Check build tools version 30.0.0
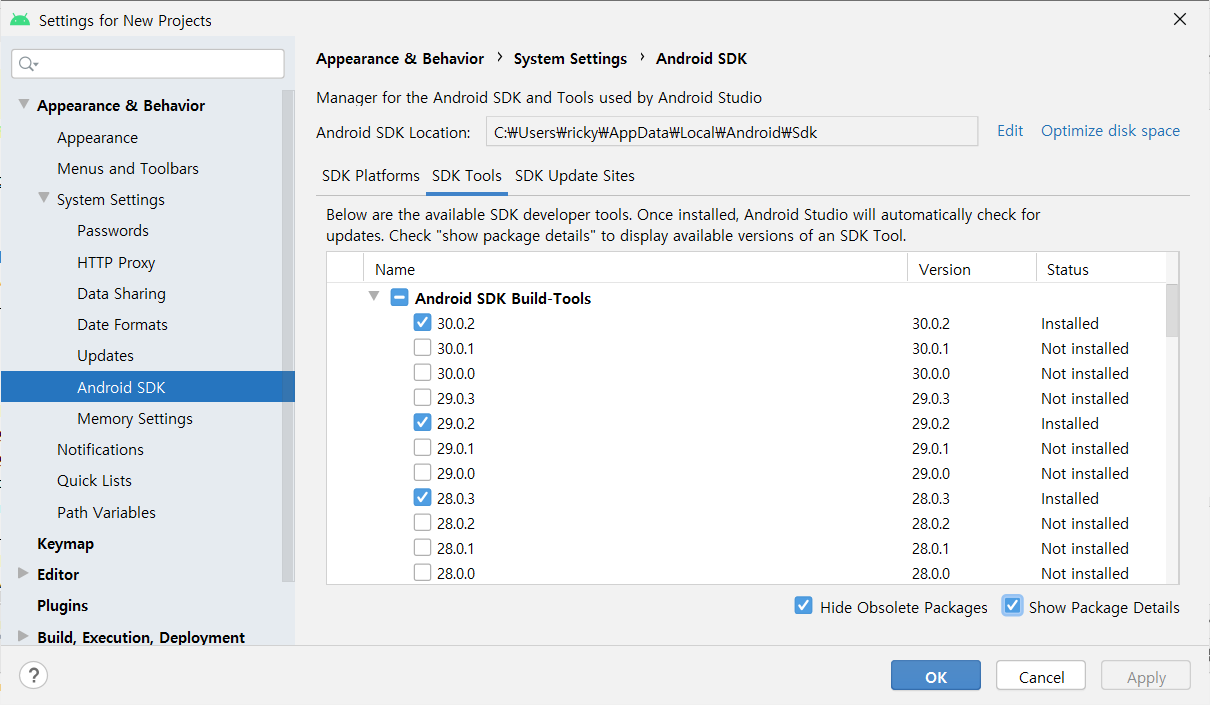The height and width of the screenshot is (705, 1210). pyautogui.click(x=423, y=373)
